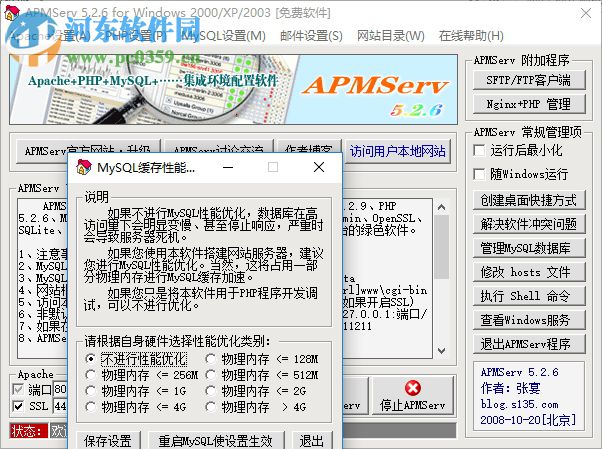This screenshot has width=602, height=449.
Task: Click 创建桌面快捷方式 button
Action: (x=529, y=200)
